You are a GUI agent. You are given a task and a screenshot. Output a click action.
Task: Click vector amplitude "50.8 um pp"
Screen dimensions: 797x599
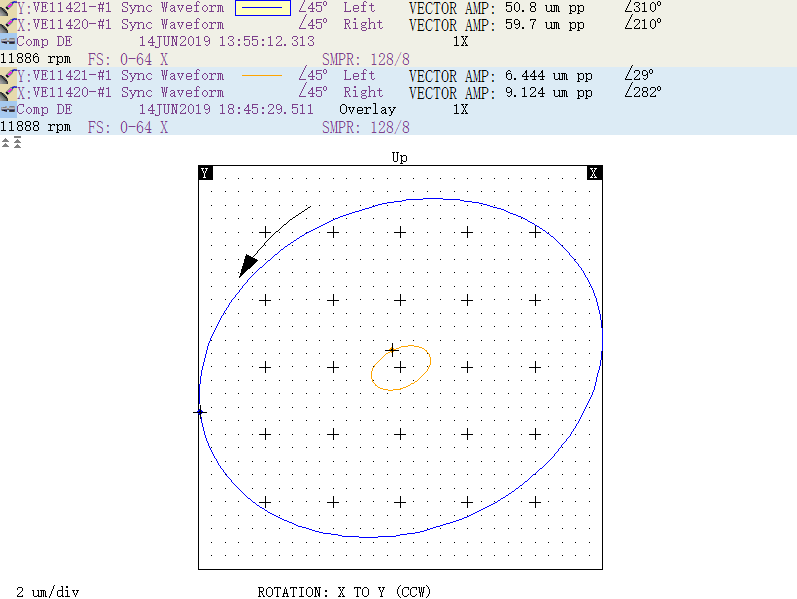(x=545, y=8)
